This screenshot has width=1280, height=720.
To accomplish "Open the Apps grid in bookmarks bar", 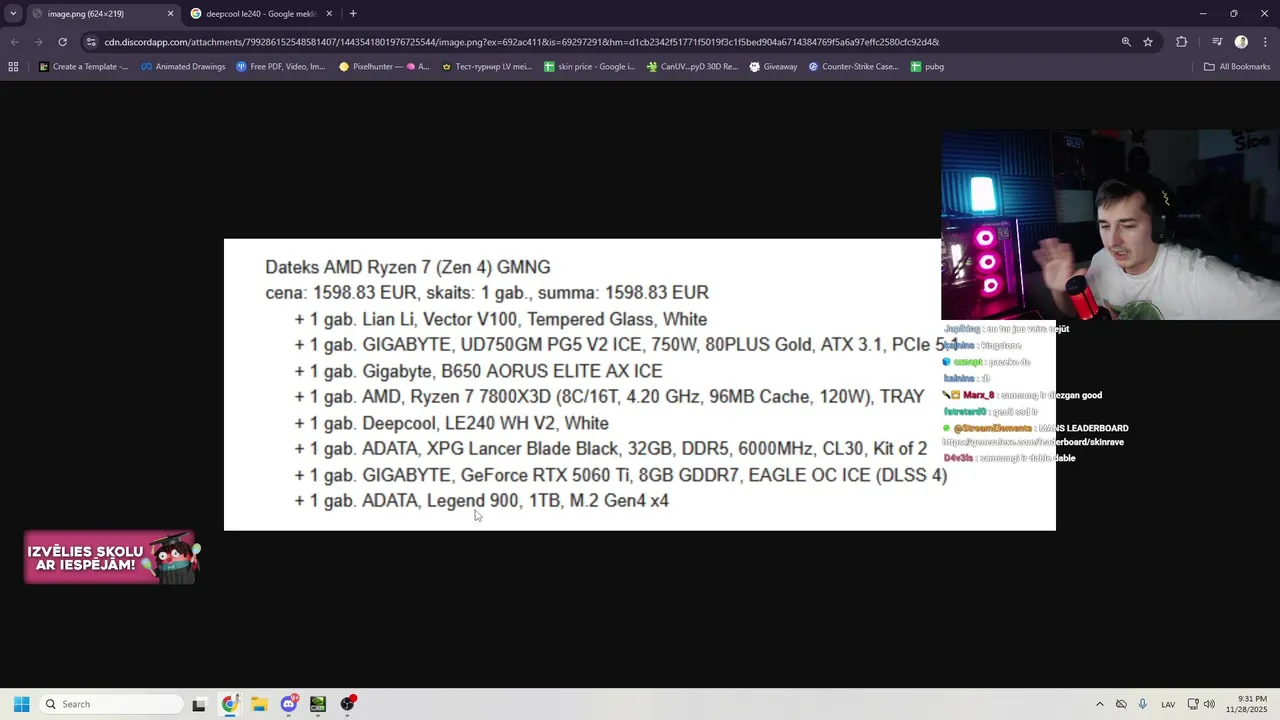I will click(13, 67).
